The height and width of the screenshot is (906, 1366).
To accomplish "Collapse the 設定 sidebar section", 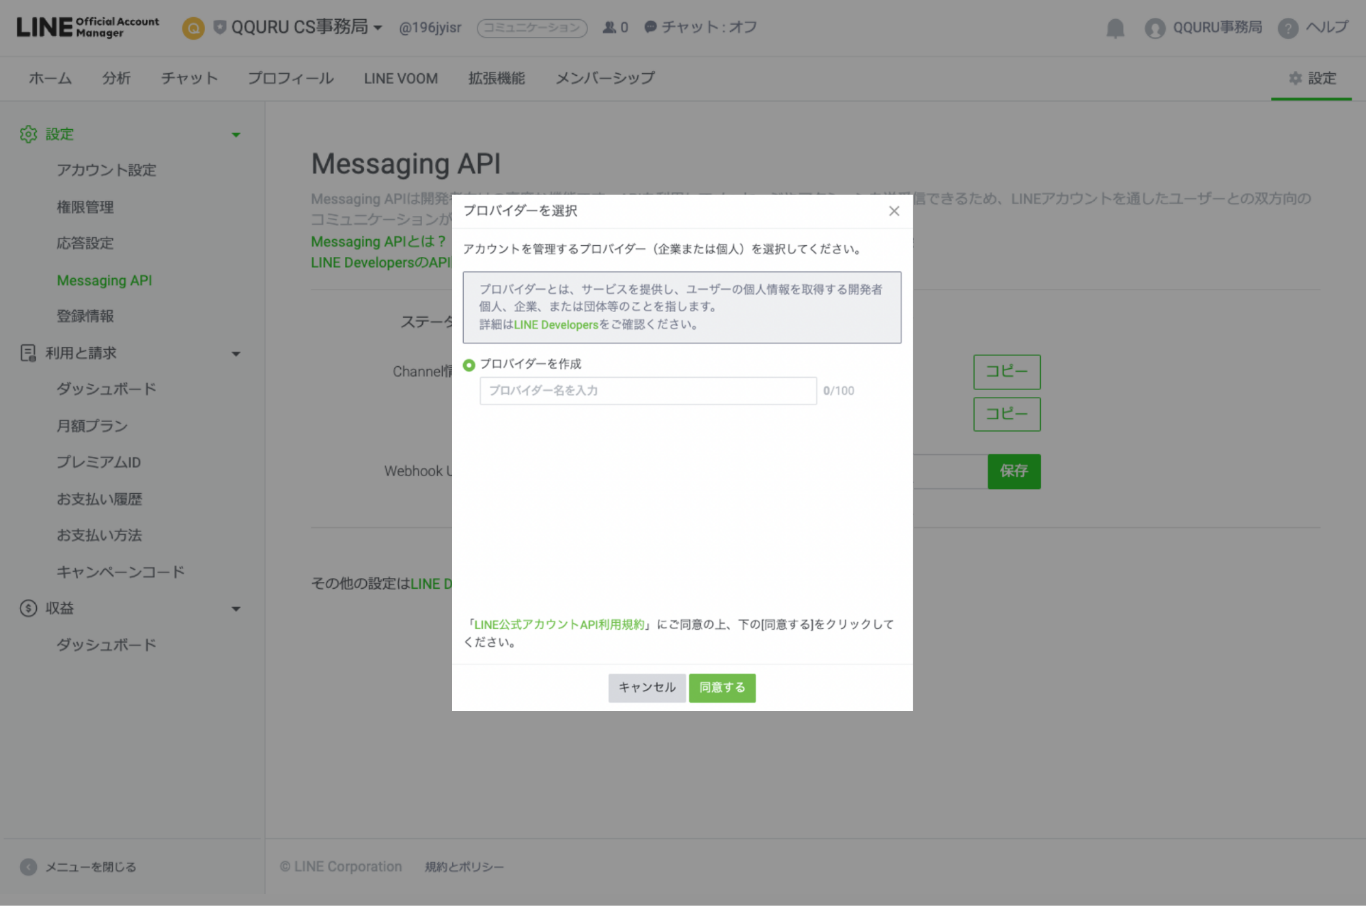I will 236,135.
